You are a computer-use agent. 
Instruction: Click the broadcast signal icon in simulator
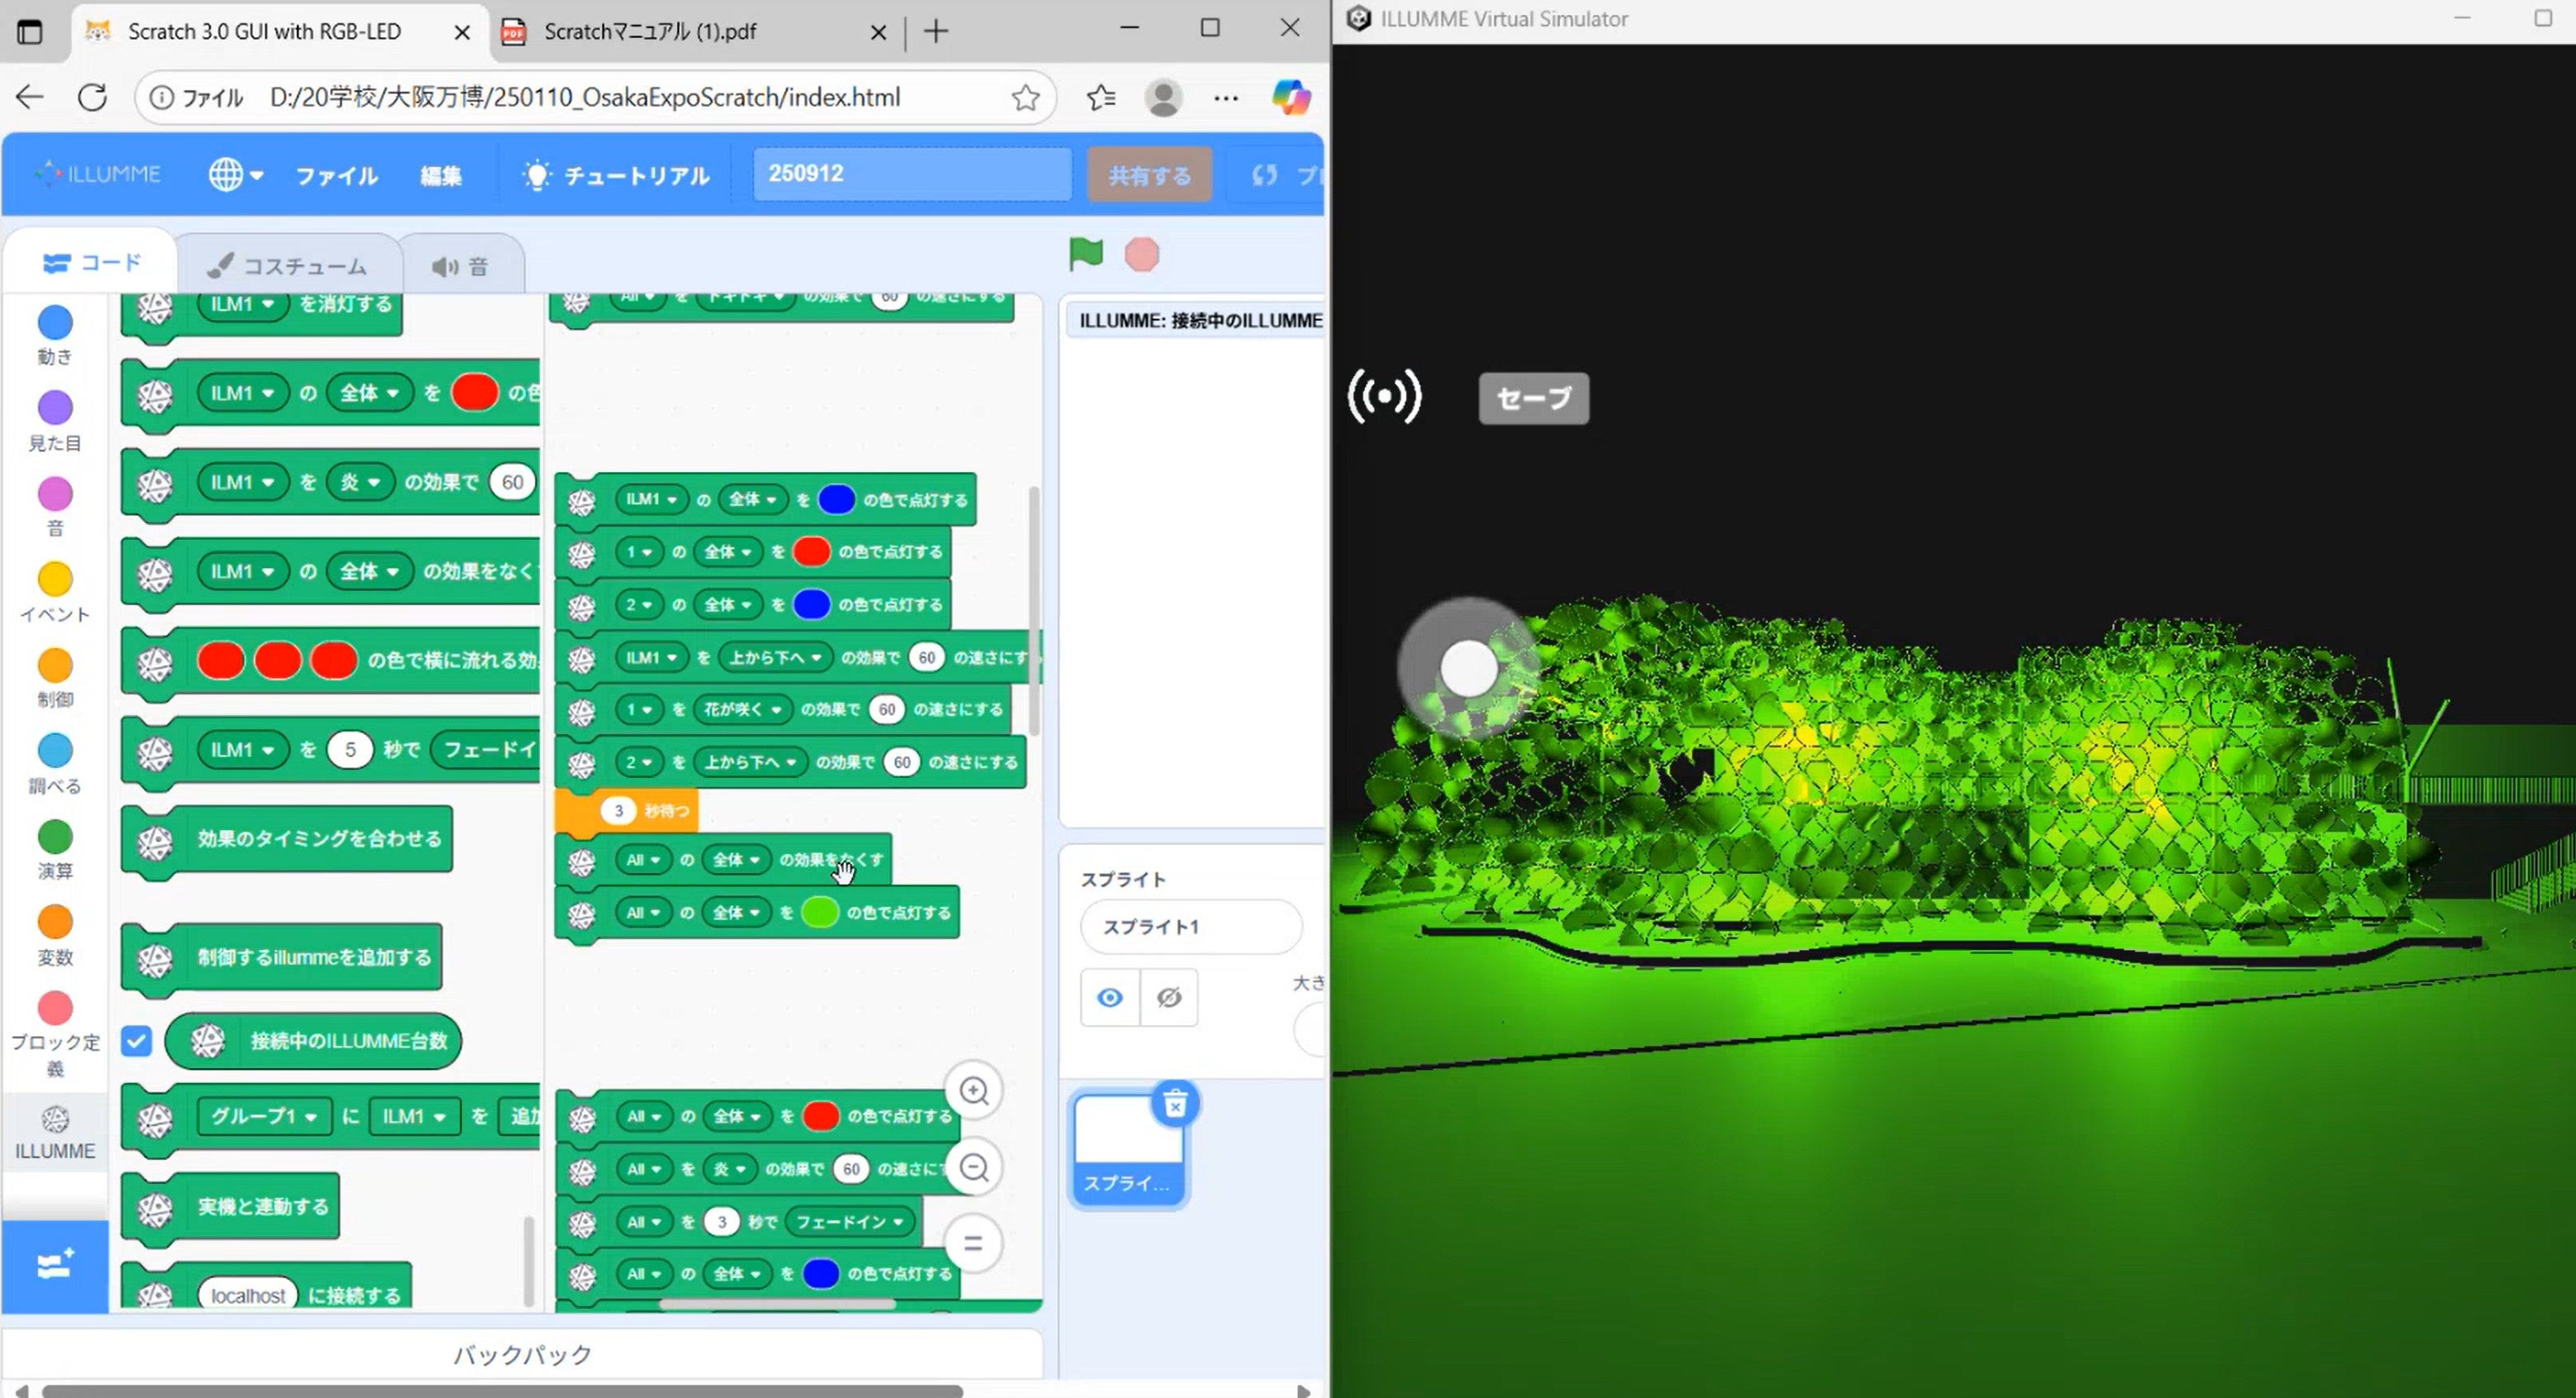pos(1384,397)
